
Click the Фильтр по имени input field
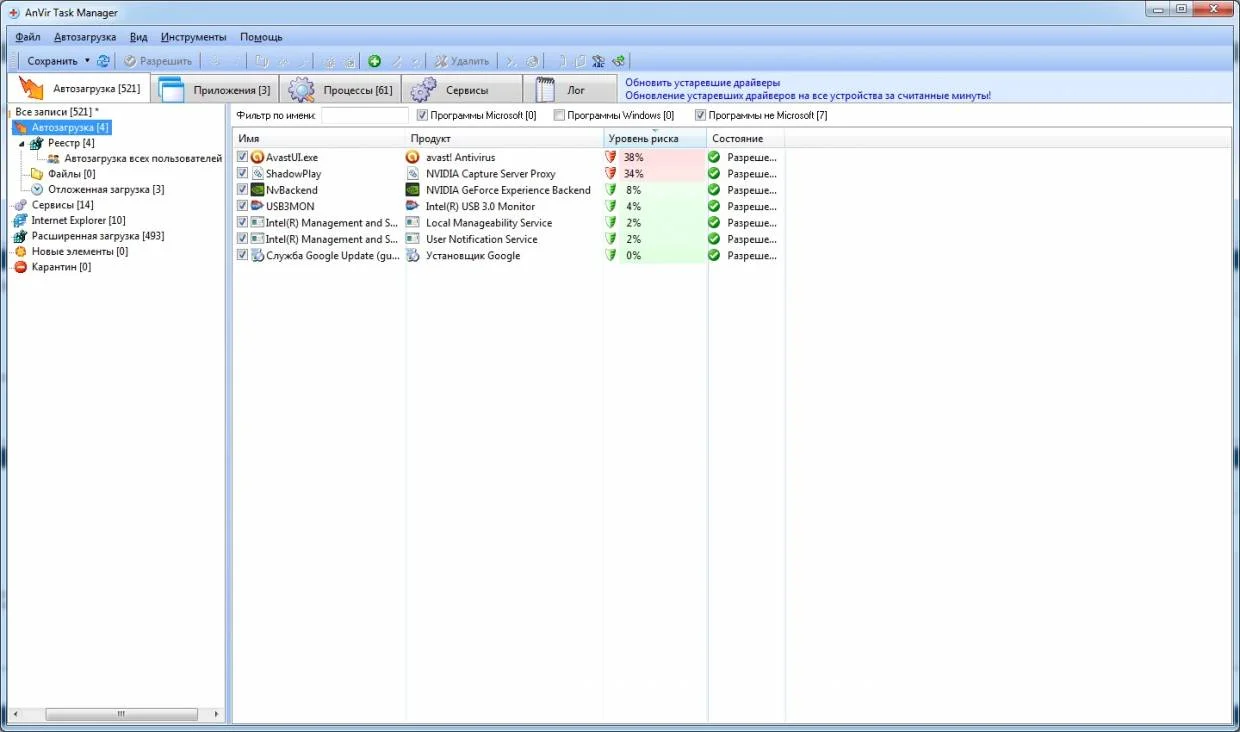pyautogui.click(x=365, y=116)
